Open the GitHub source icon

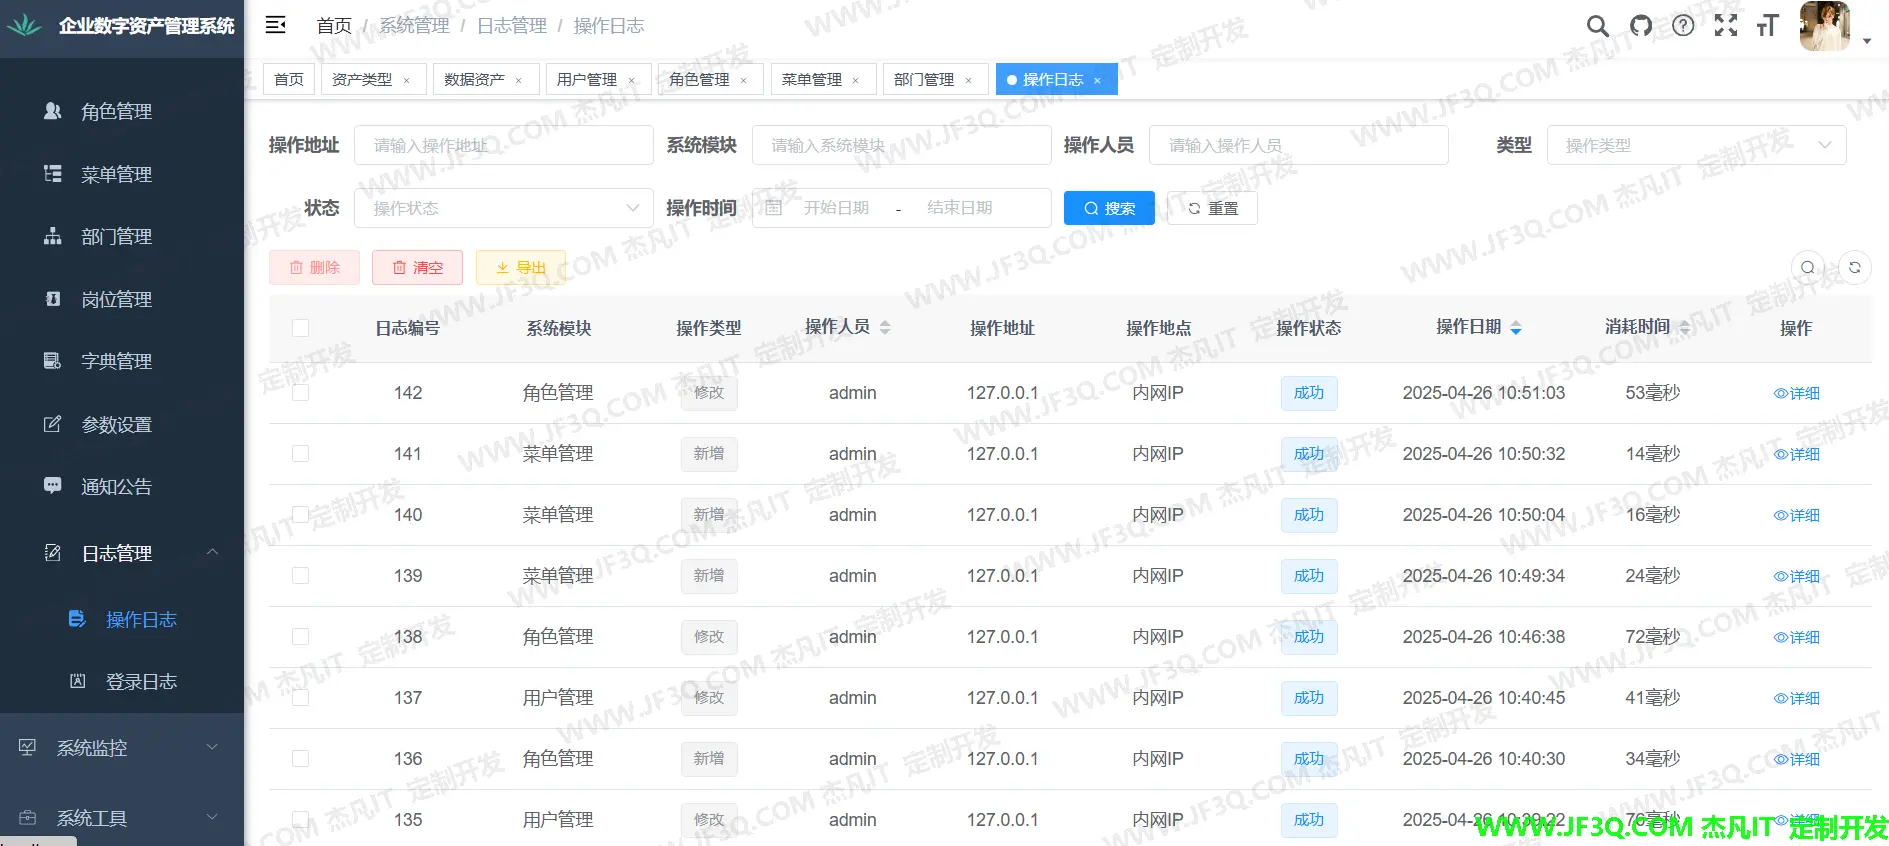(x=1641, y=26)
